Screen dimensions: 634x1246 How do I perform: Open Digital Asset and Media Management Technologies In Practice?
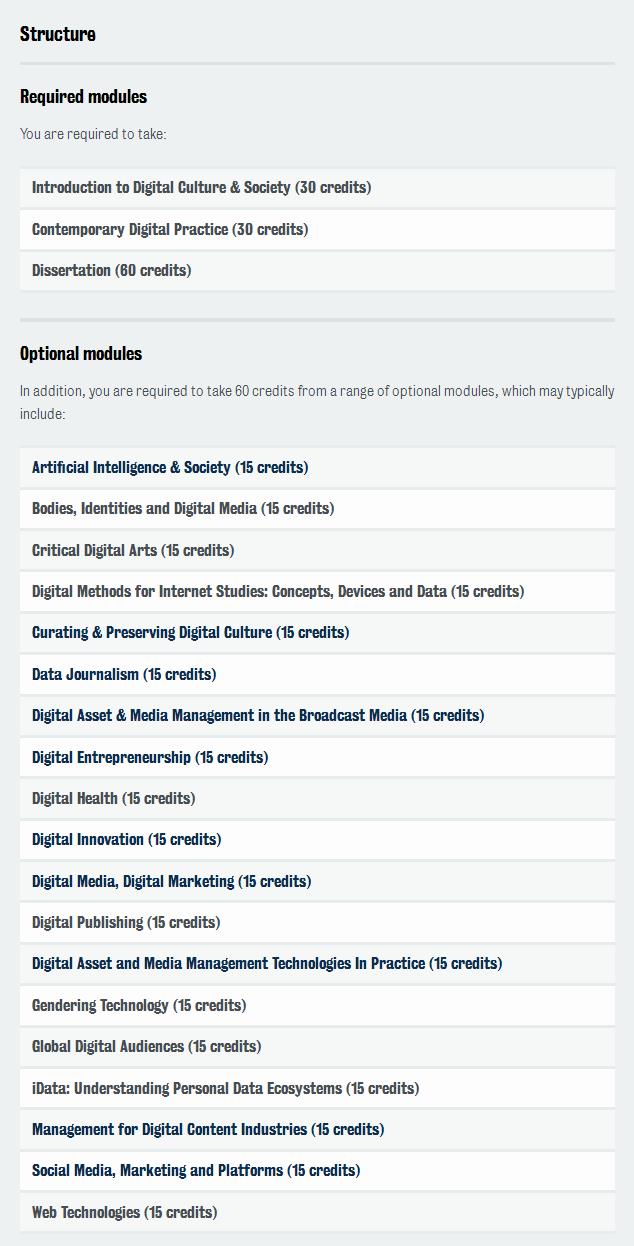coord(267,964)
